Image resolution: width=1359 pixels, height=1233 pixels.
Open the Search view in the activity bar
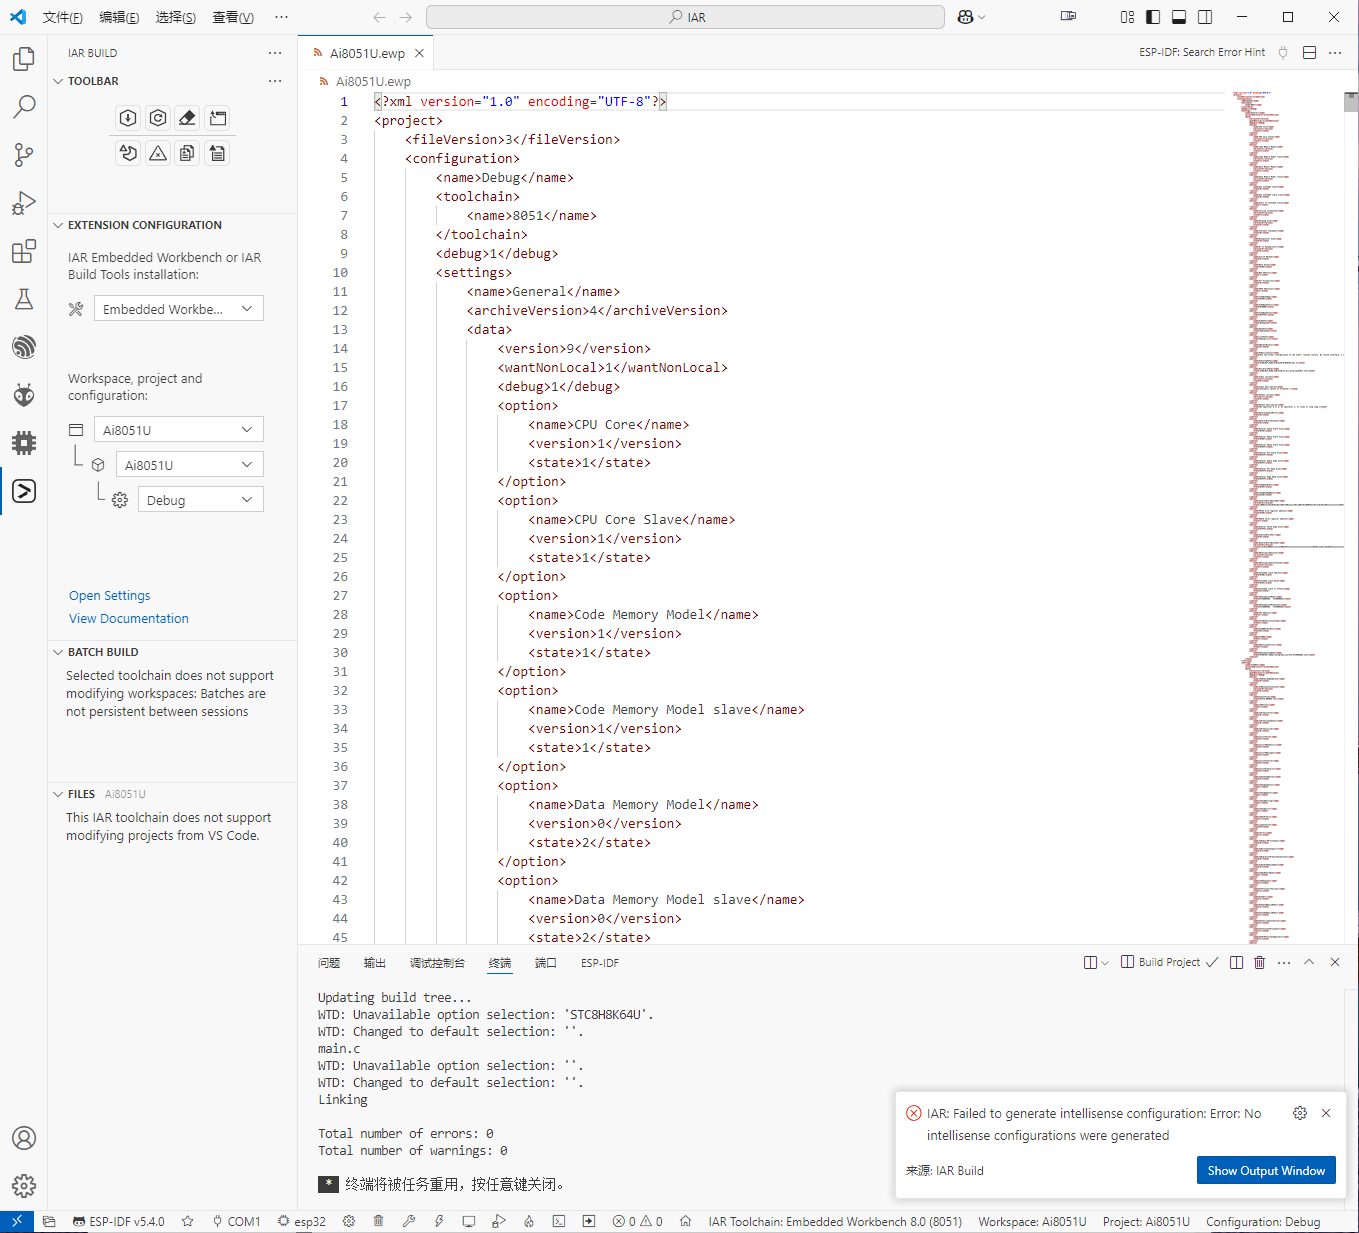tap(24, 107)
